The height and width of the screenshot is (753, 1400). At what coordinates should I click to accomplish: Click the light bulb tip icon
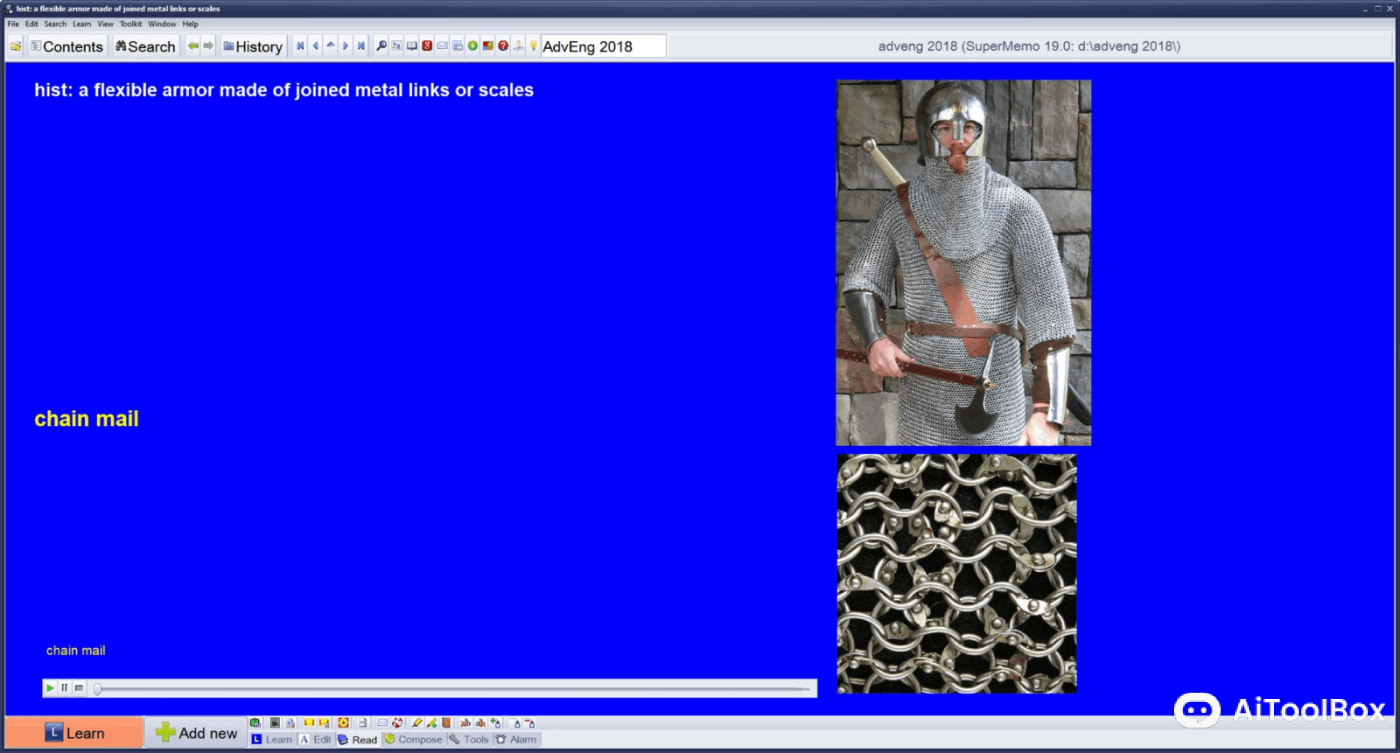[533, 46]
